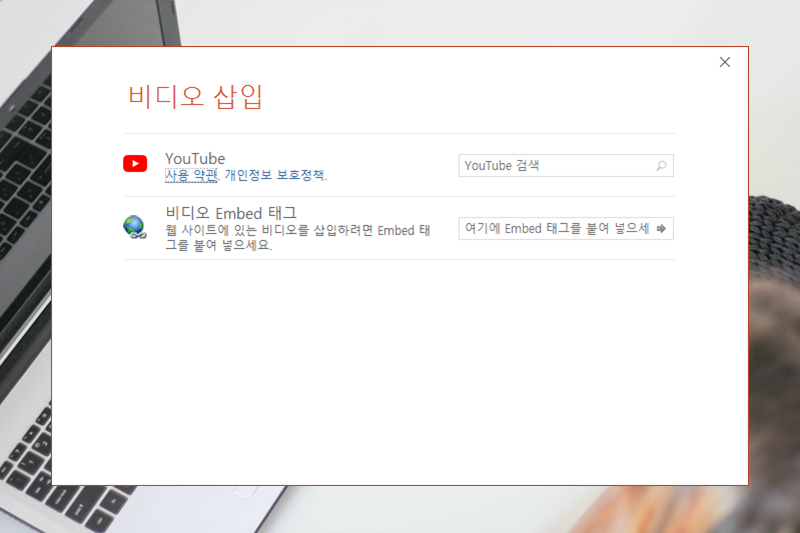
Task: Click the red YouTube logo icon
Action: [x=135, y=164]
